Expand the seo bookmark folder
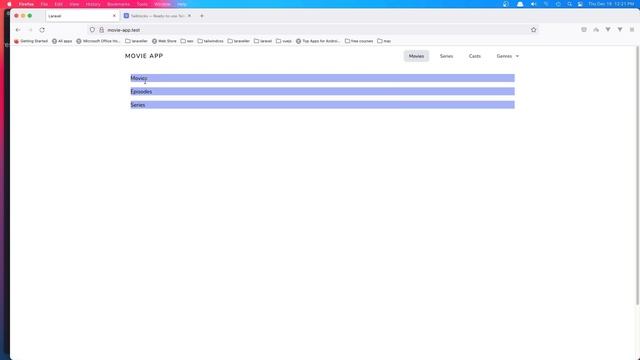This screenshot has width=640, height=360. (x=187, y=41)
